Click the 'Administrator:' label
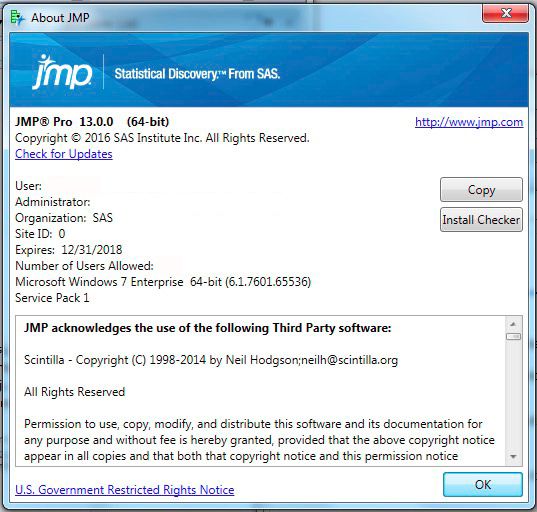This screenshot has height=512, width=537. 53,202
